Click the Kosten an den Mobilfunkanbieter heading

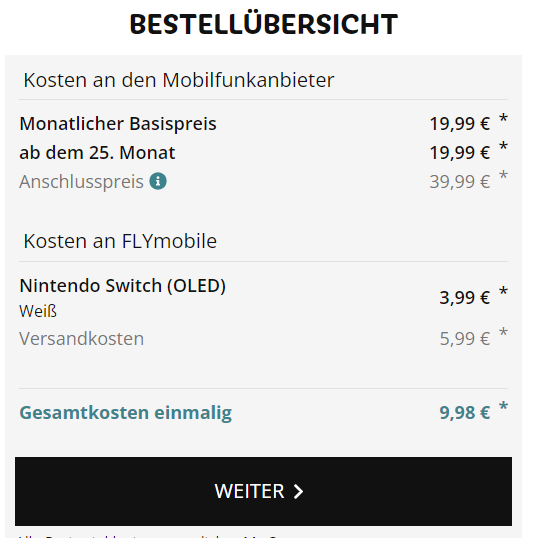(x=179, y=80)
